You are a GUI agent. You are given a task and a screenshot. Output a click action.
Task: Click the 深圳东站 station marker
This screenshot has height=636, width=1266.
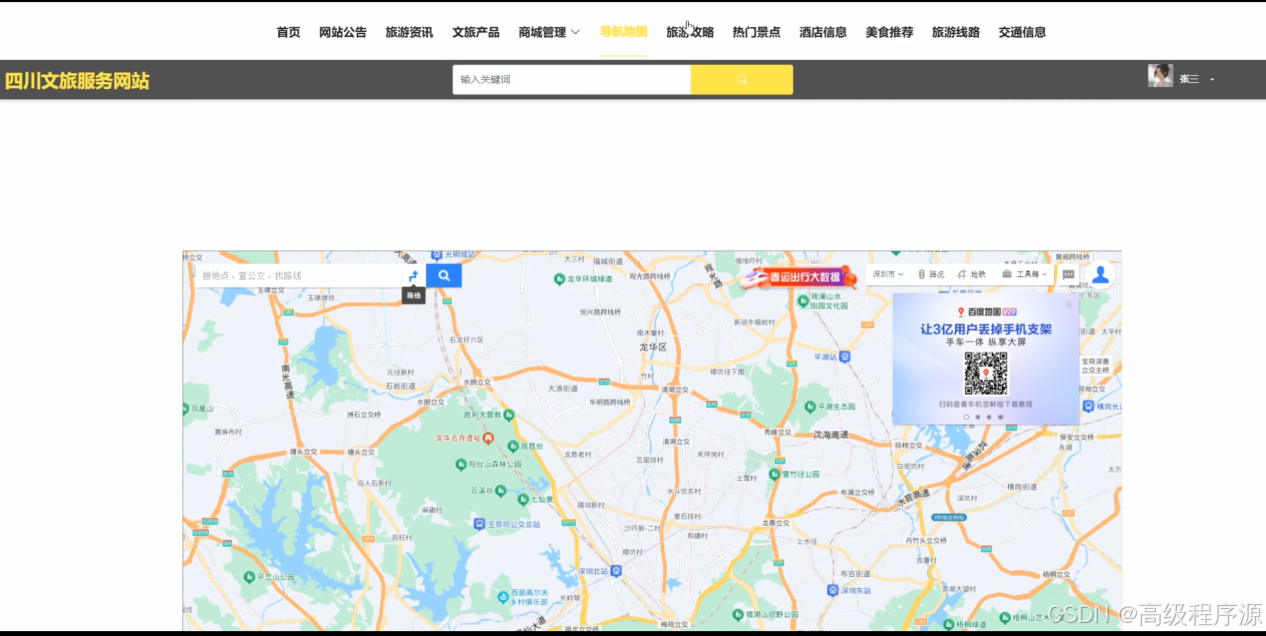[832, 590]
